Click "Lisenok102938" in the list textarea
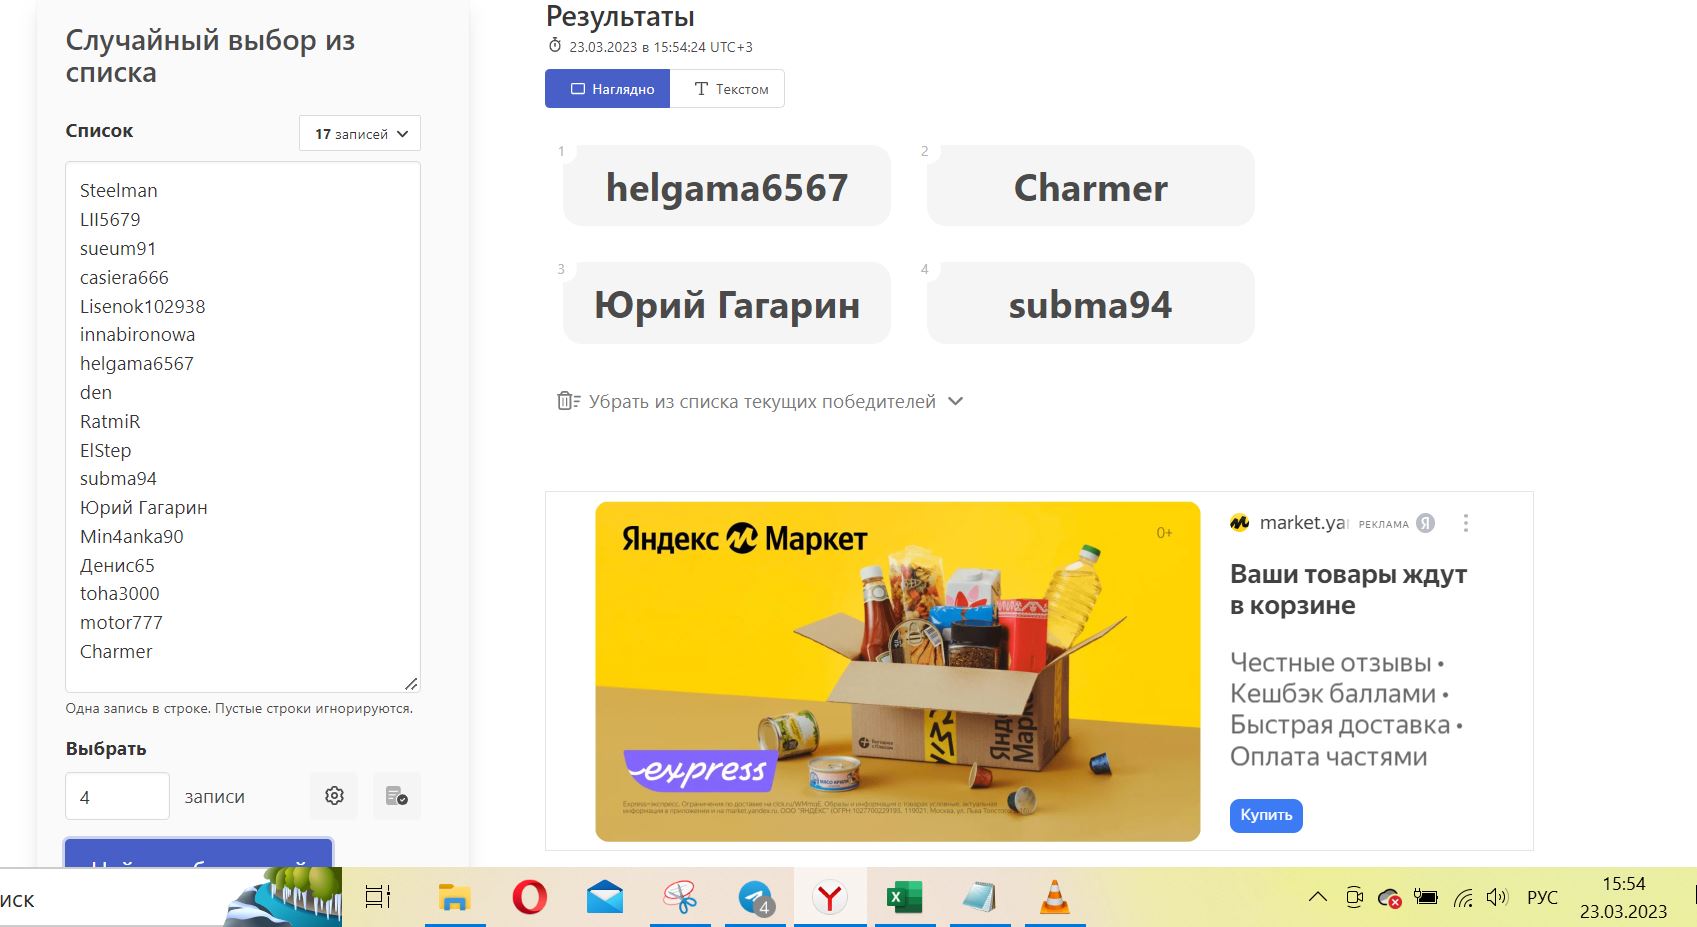The image size is (1697, 927). tap(142, 306)
